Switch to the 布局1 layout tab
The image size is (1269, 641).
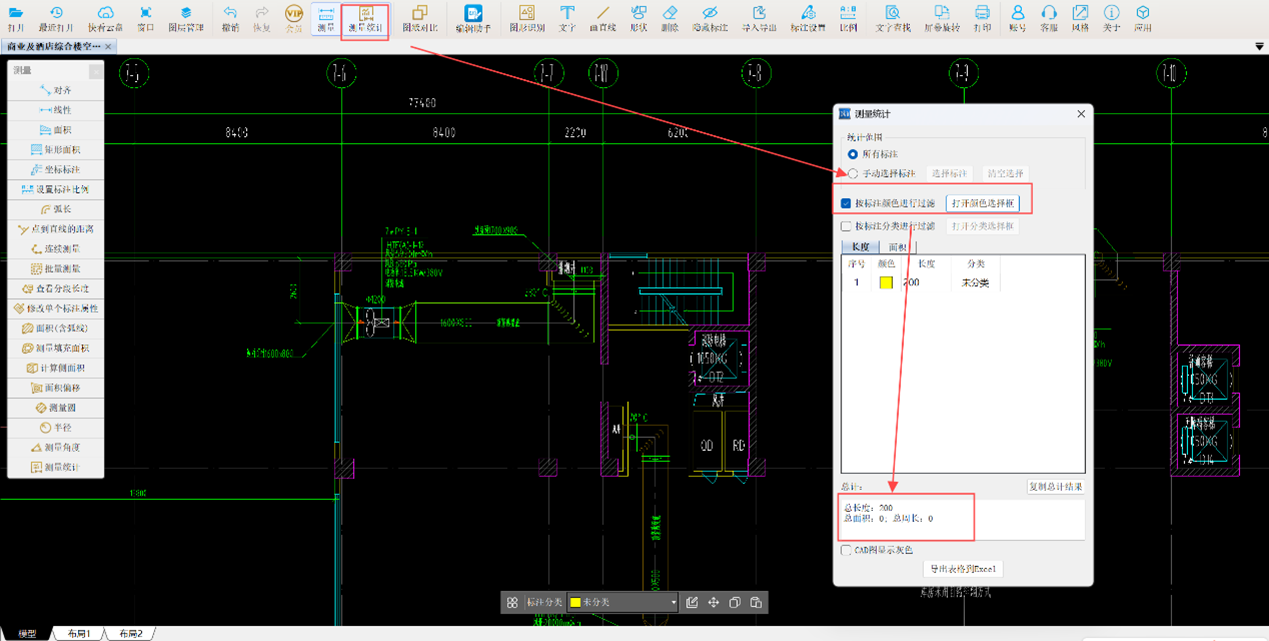pos(78,634)
